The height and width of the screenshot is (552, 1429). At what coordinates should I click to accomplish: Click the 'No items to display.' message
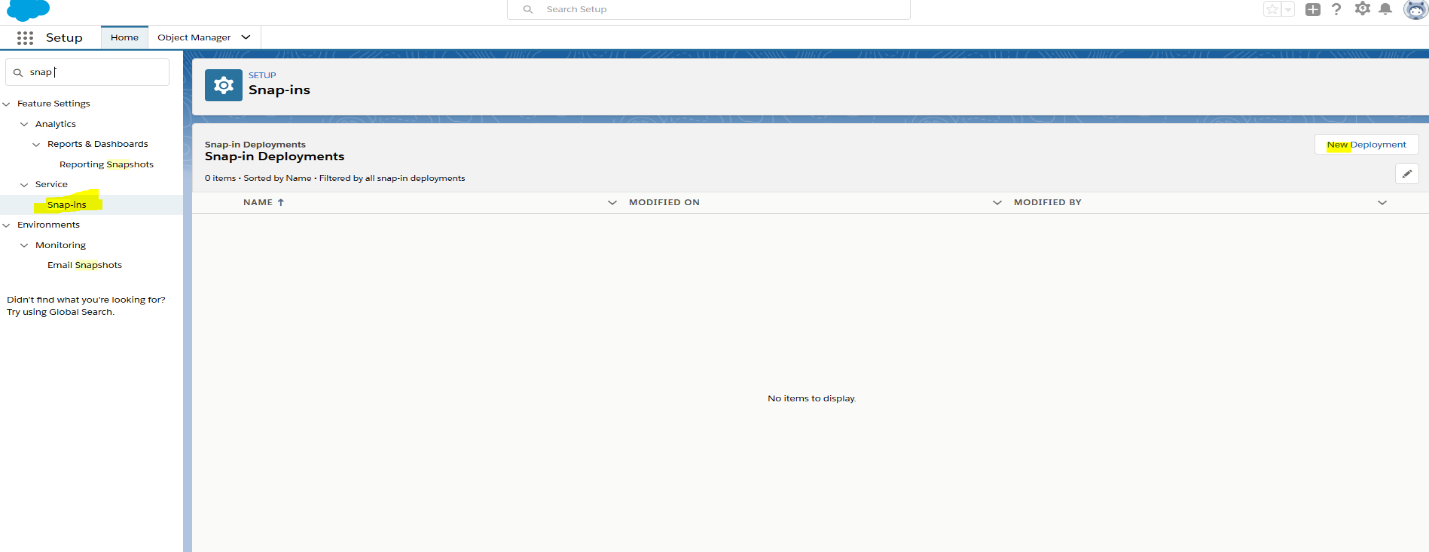click(811, 398)
